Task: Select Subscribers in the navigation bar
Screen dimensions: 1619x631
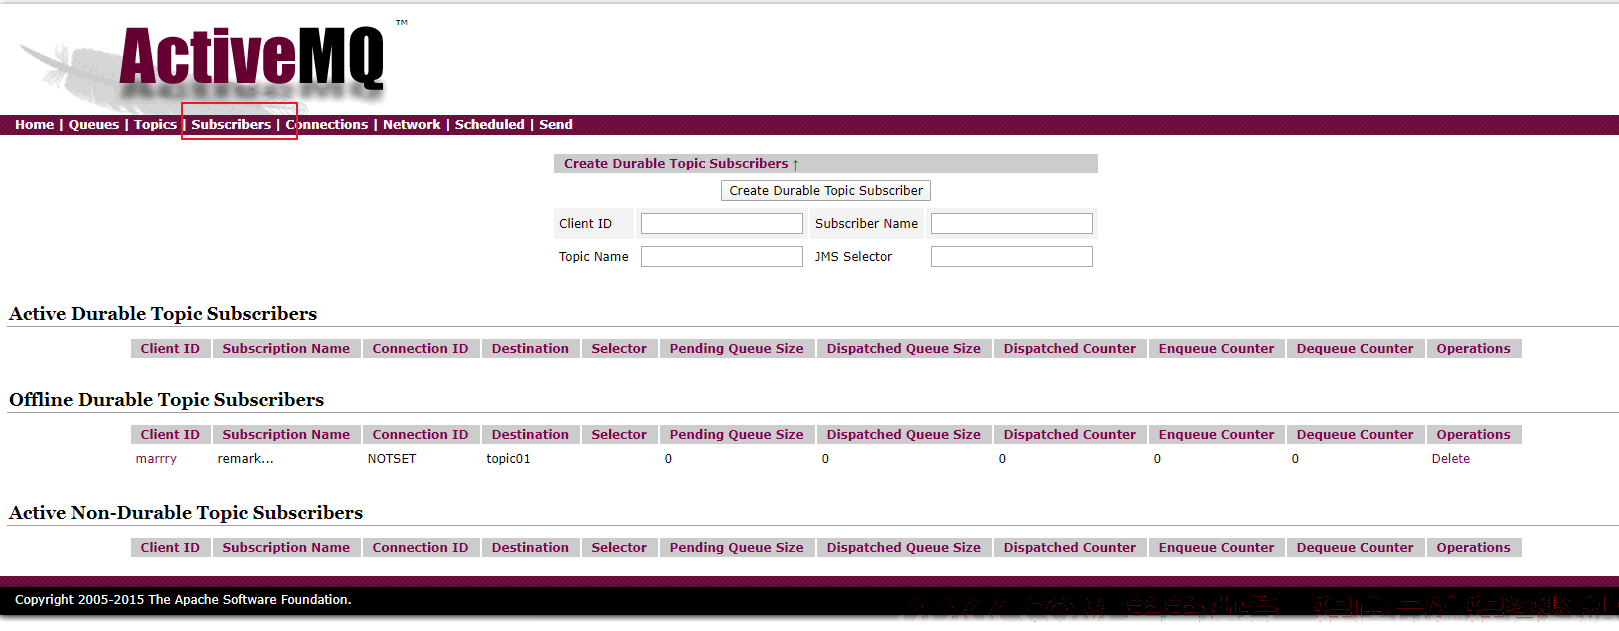Action: [231, 125]
